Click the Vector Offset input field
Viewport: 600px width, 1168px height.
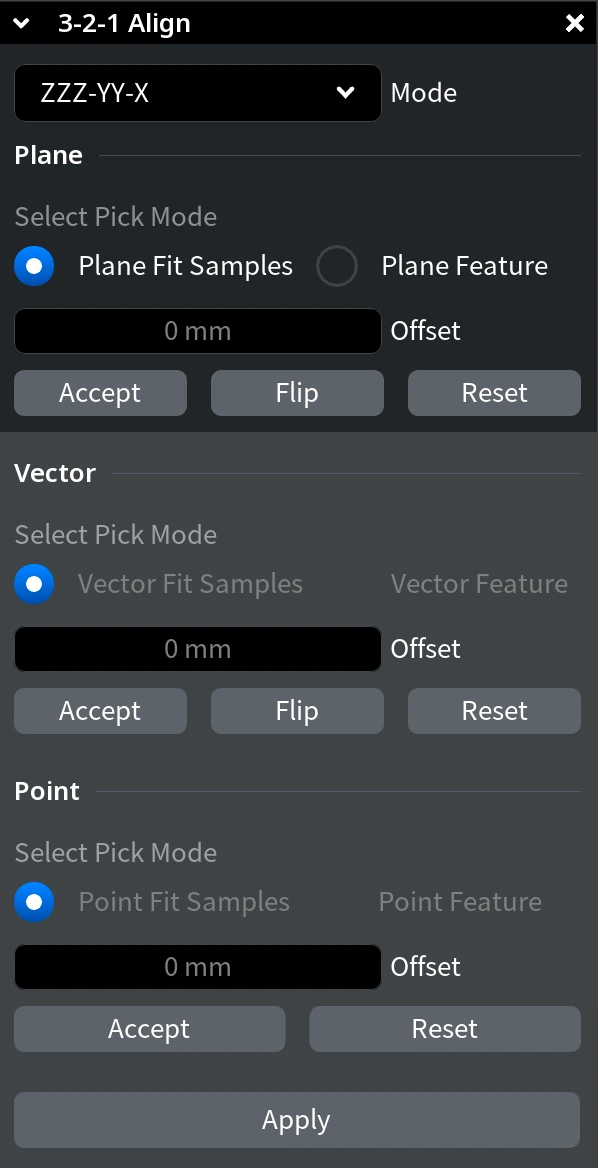[197, 649]
